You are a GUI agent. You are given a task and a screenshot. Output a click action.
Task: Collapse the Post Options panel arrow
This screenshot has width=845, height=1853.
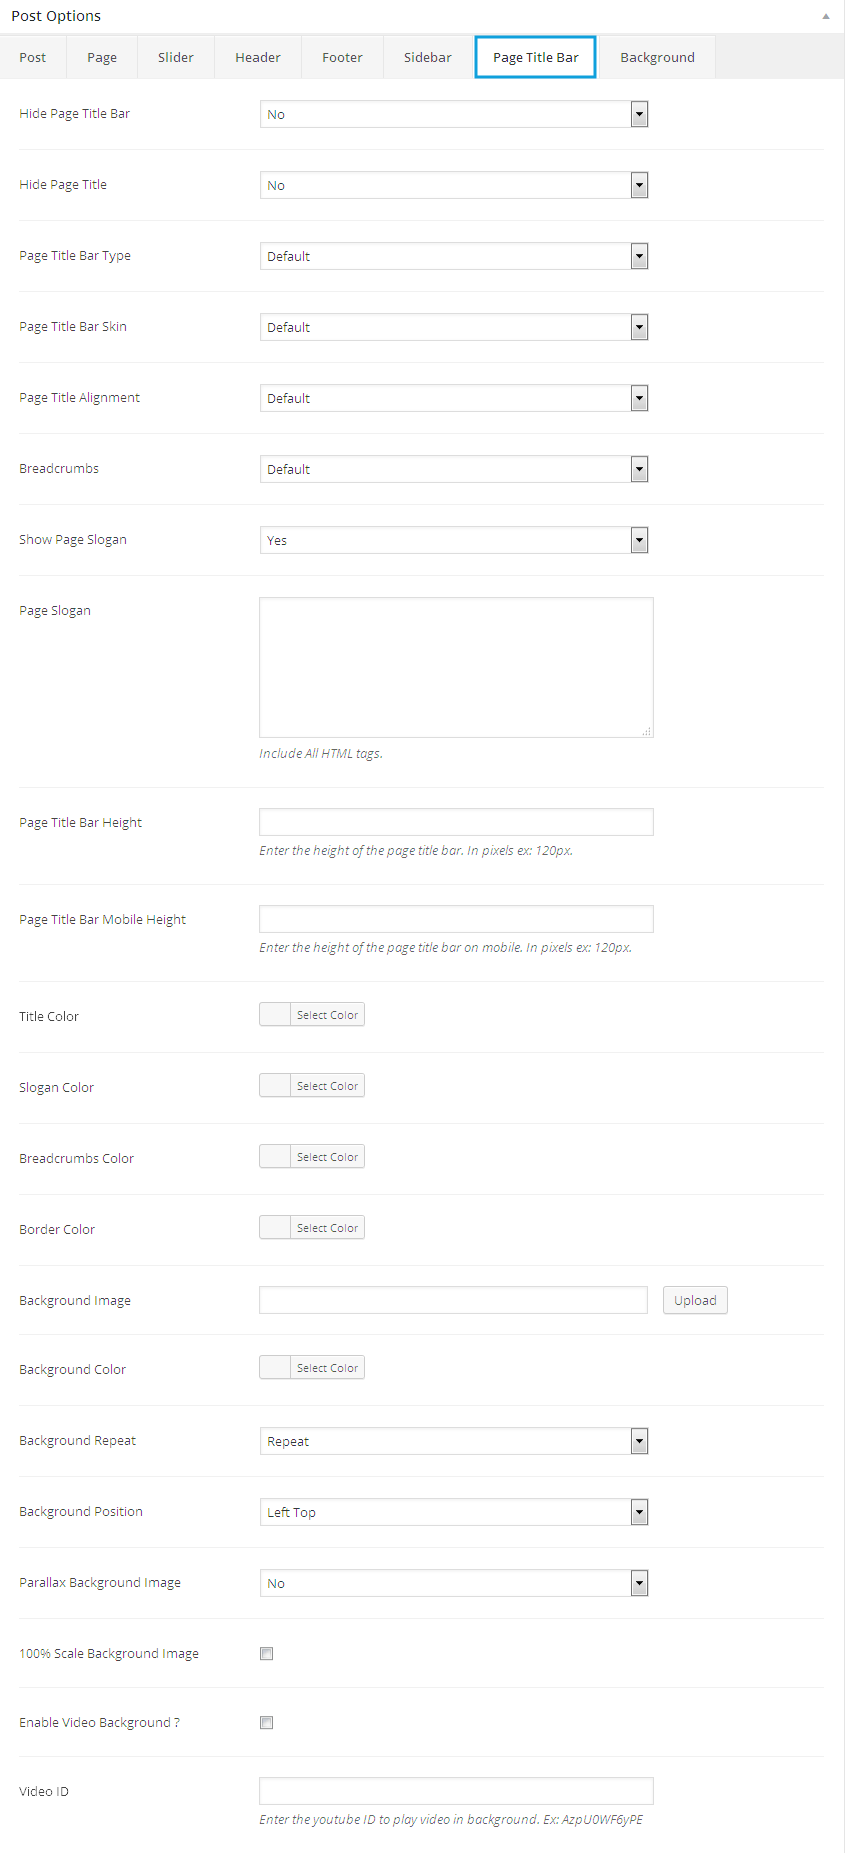pyautogui.click(x=825, y=16)
